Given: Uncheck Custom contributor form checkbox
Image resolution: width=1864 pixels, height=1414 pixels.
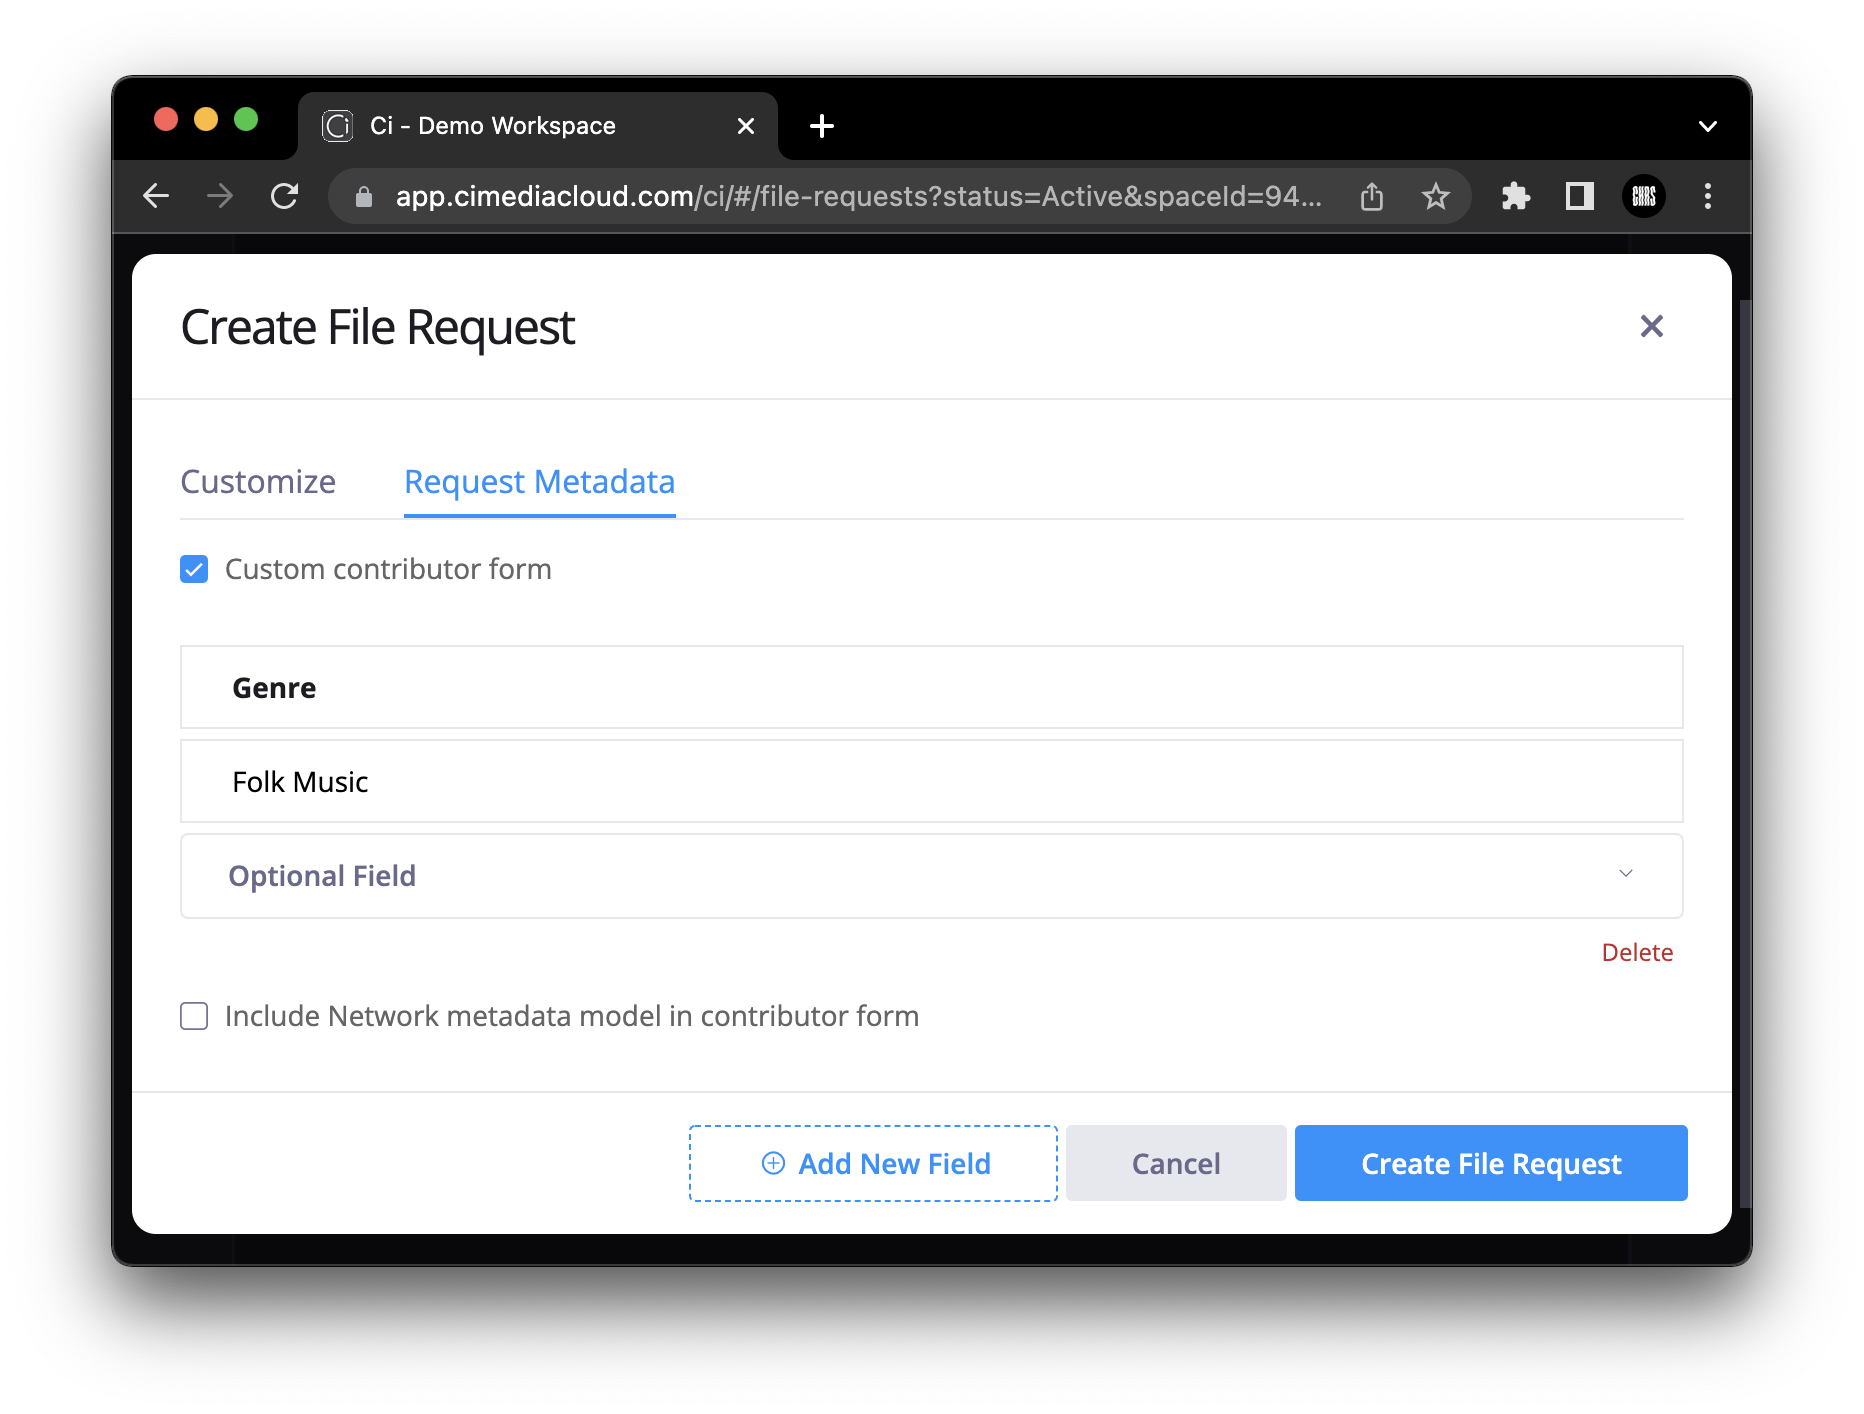Looking at the screenshot, I should 194,569.
